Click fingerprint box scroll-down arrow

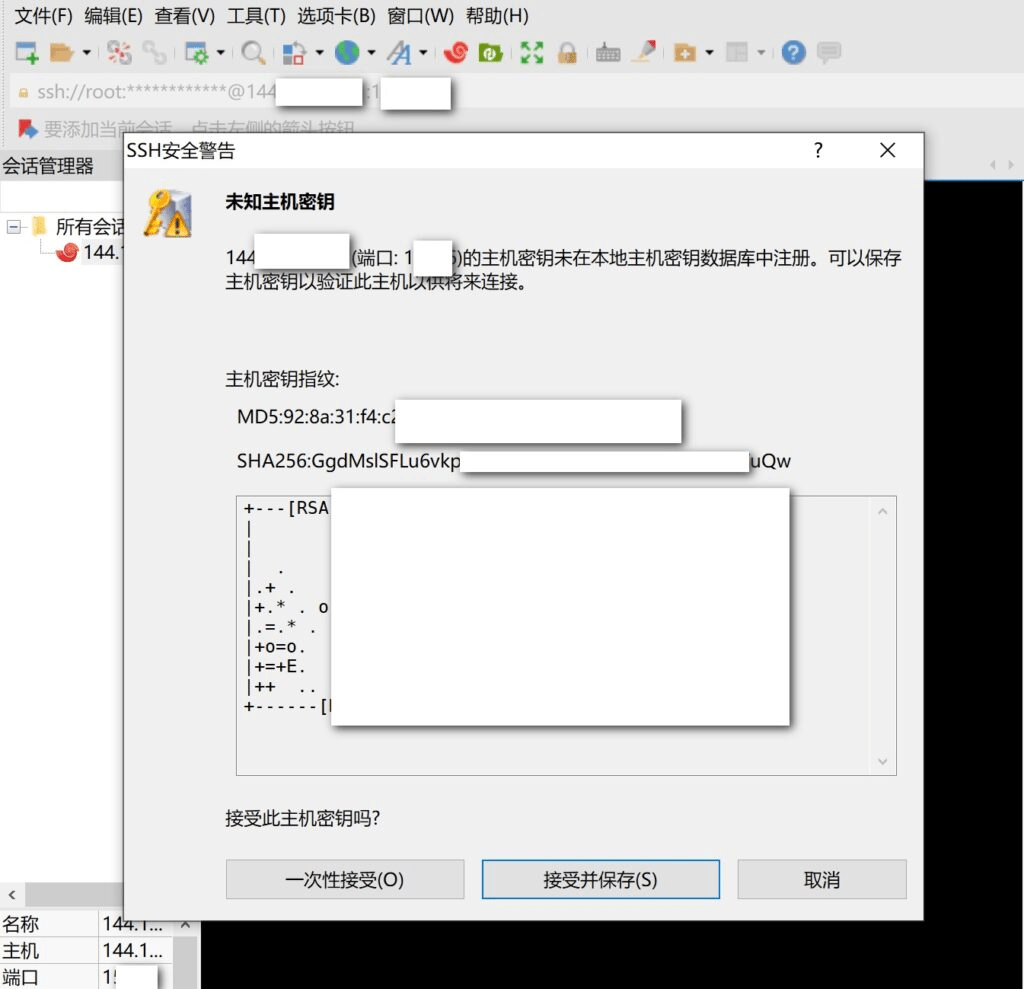click(x=882, y=761)
